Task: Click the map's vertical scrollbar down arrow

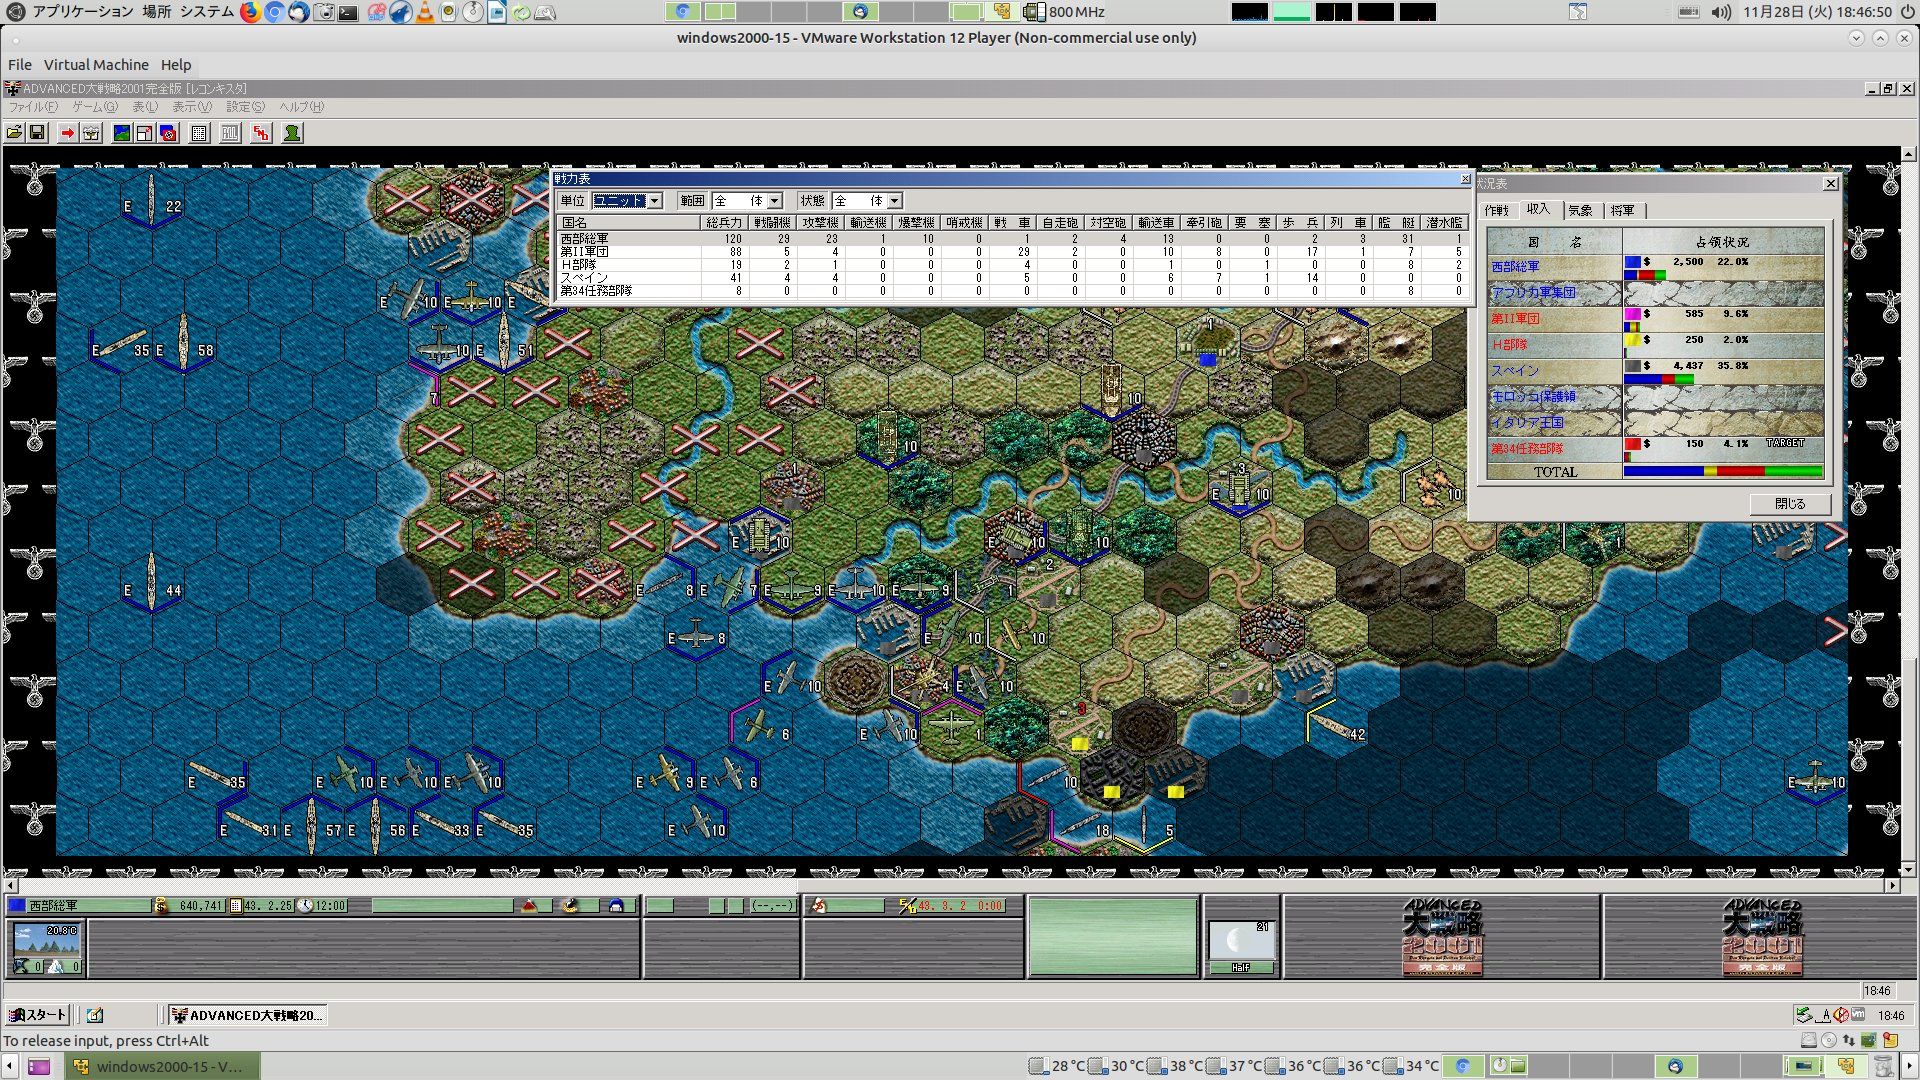Action: coord(1909,871)
